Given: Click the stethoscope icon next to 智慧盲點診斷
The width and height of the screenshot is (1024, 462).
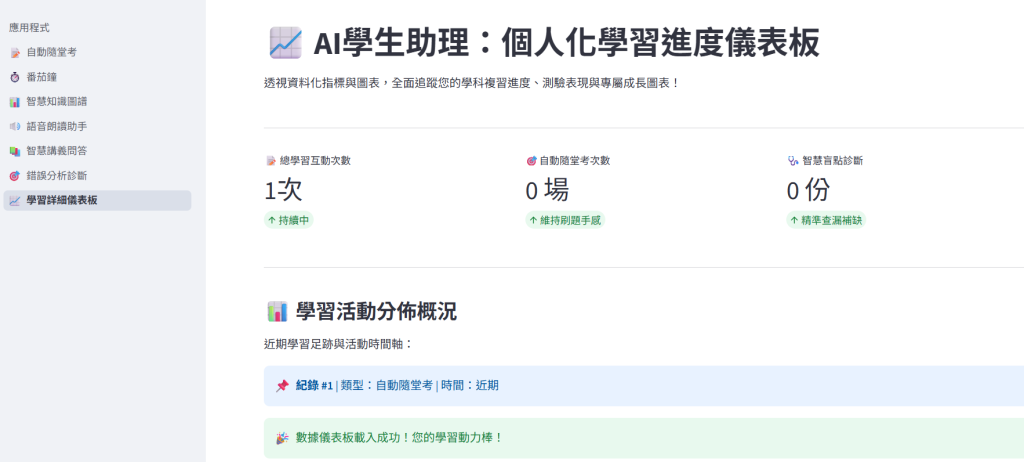Looking at the screenshot, I should coord(793,161).
